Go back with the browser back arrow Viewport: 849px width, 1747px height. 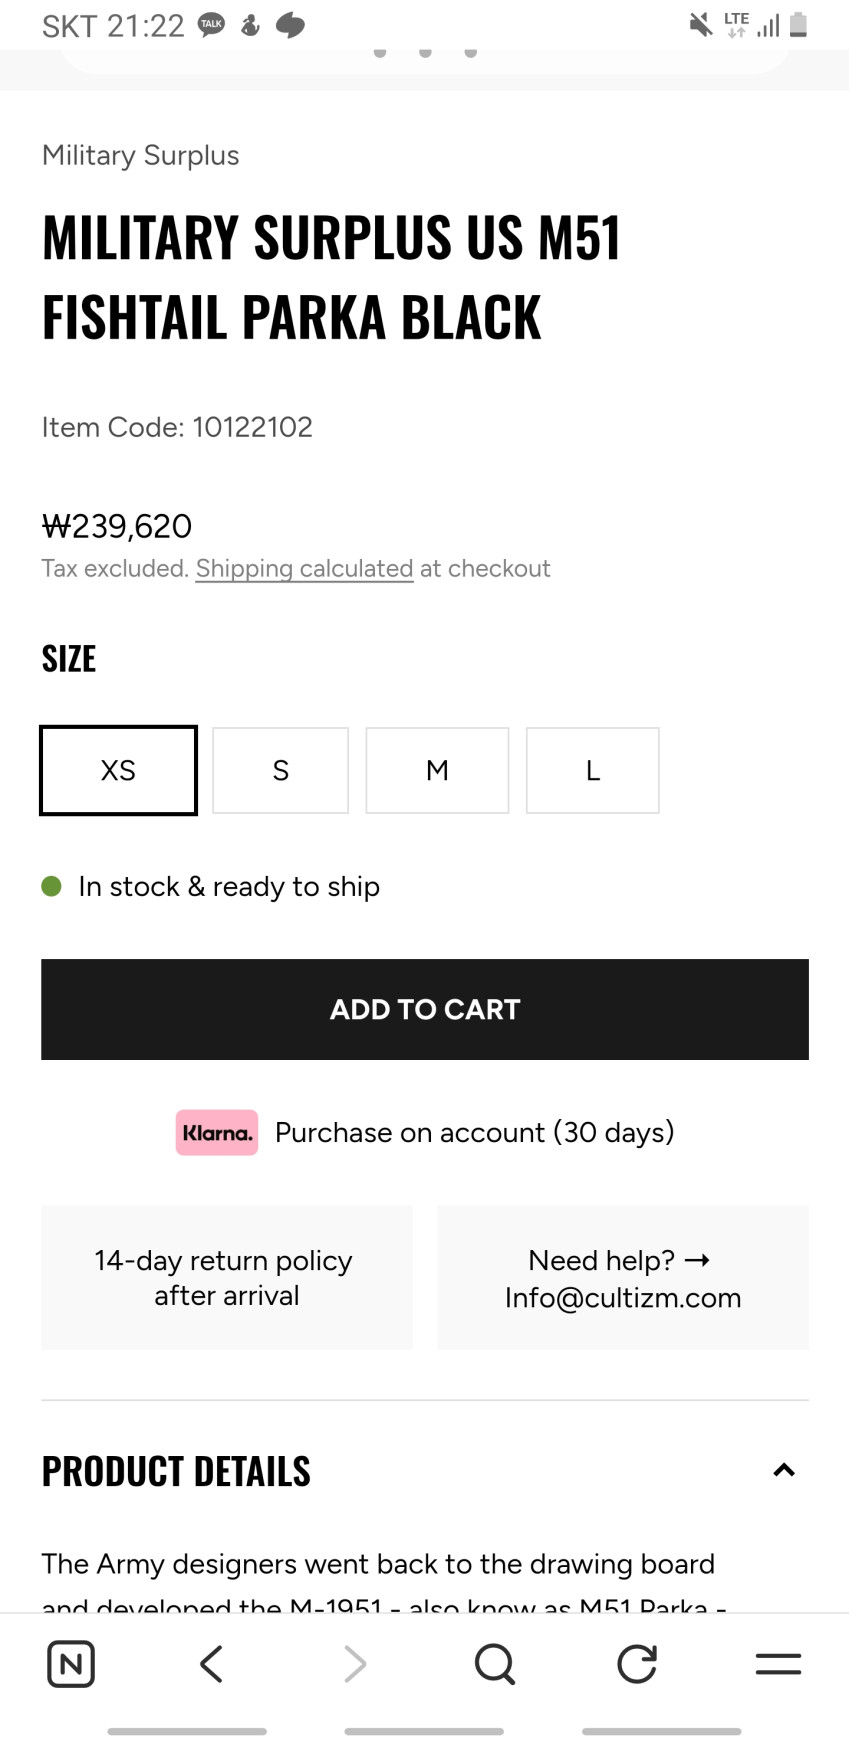pos(211,1664)
